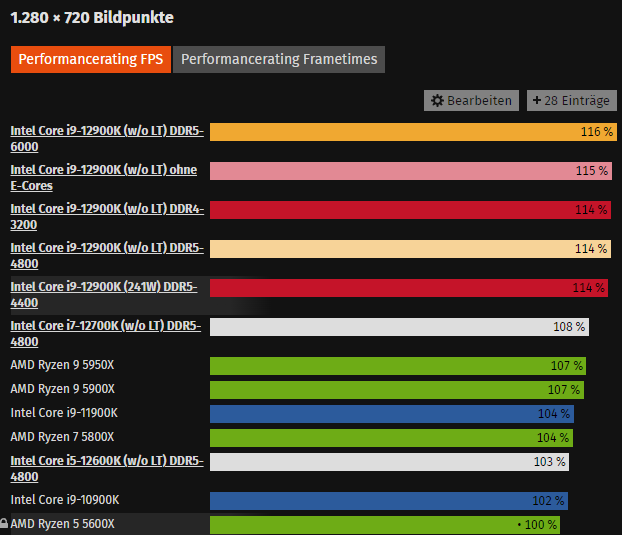The image size is (622, 535).
Task: Click the red 114 % DDR4-3200 bar
Action: pos(411,210)
